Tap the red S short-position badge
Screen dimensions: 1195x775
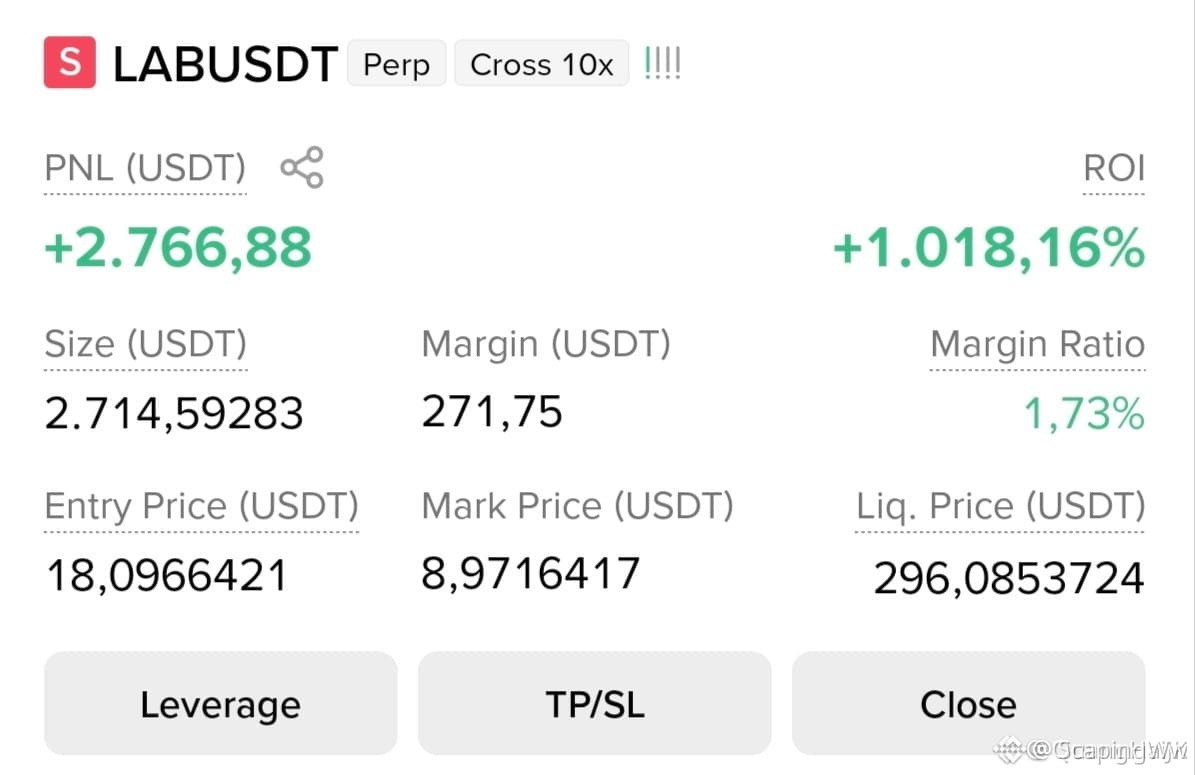(70, 62)
